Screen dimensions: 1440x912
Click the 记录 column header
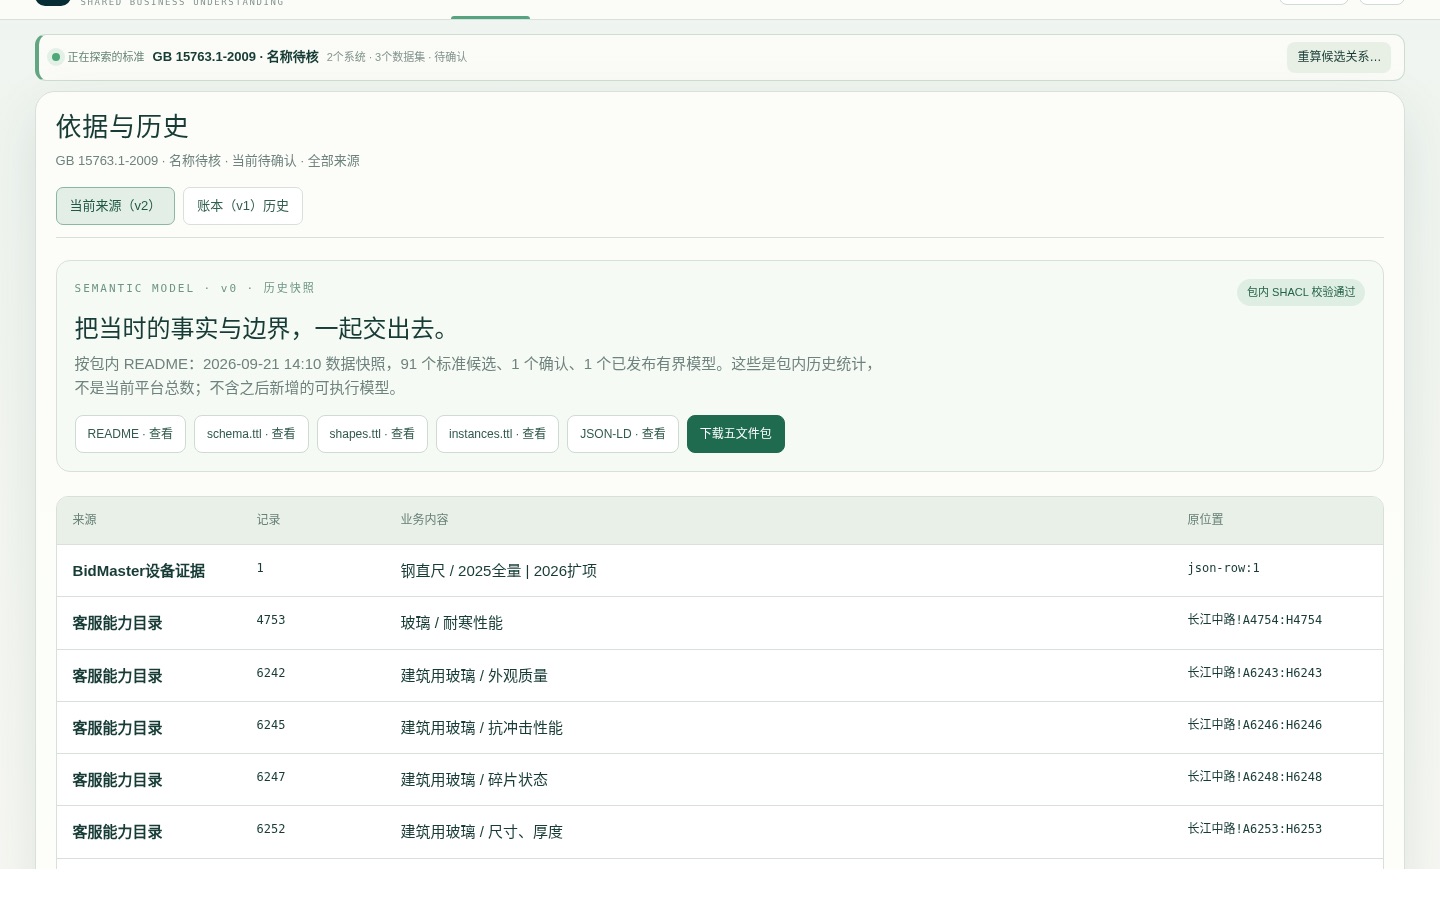(x=269, y=520)
